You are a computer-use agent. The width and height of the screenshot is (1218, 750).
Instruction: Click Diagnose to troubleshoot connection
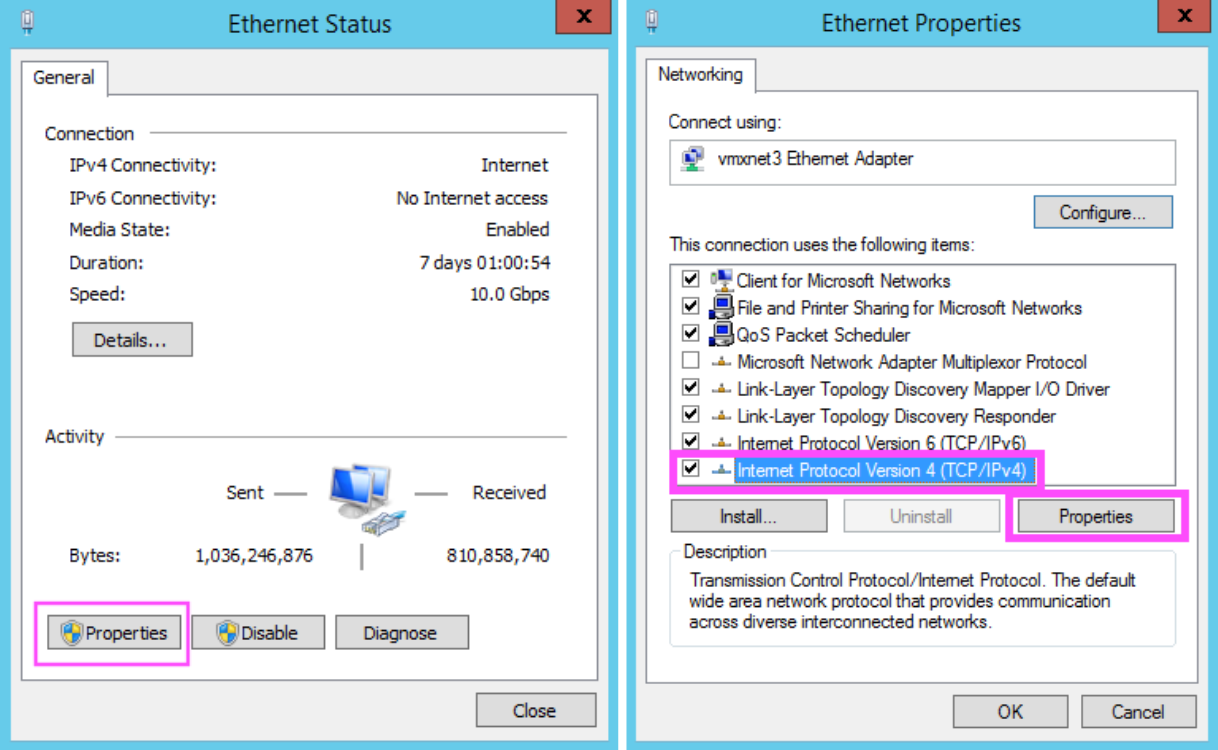click(400, 633)
